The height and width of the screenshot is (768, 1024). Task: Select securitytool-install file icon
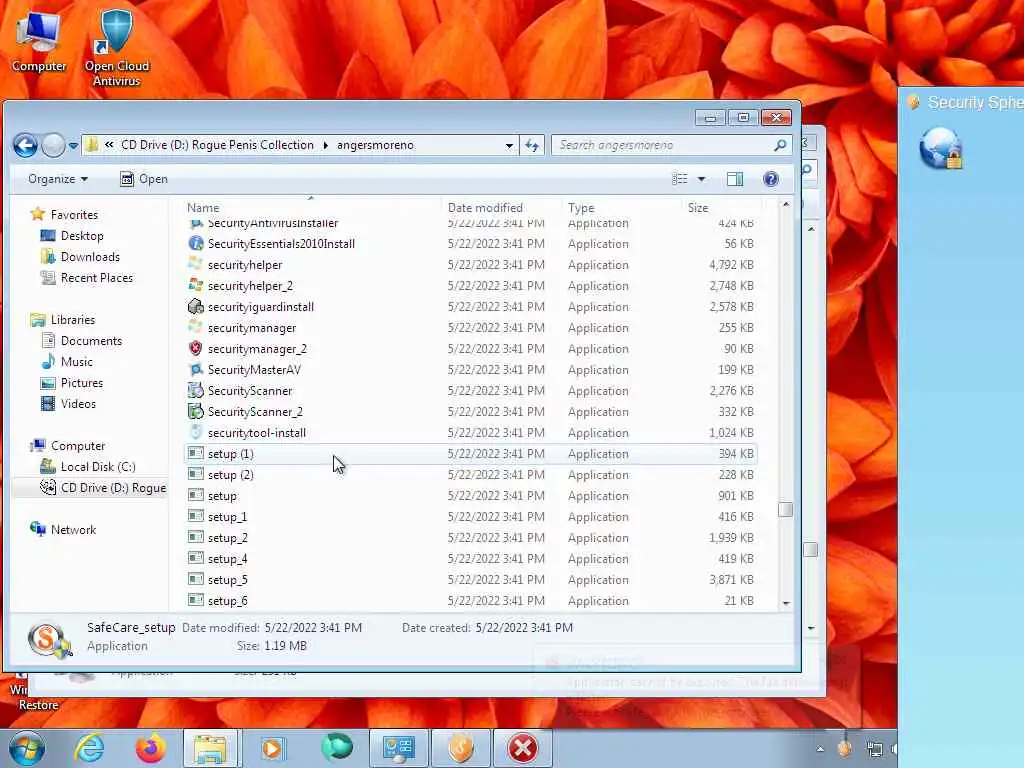(195, 432)
